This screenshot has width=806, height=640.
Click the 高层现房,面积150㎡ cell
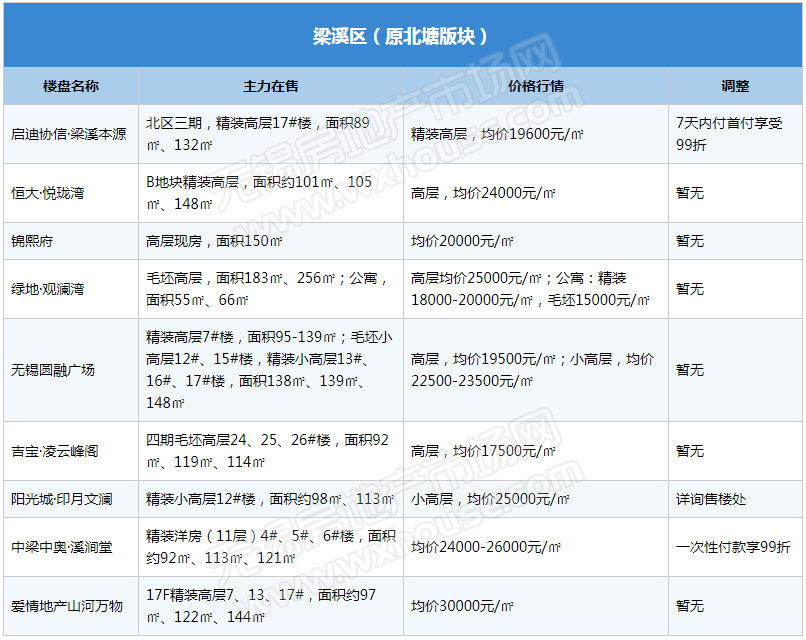(x=214, y=241)
